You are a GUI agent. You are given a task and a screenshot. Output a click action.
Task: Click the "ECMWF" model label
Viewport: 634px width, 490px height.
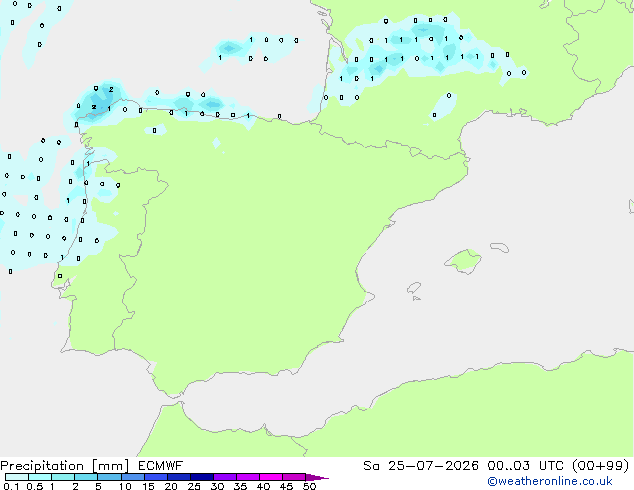click(x=161, y=466)
